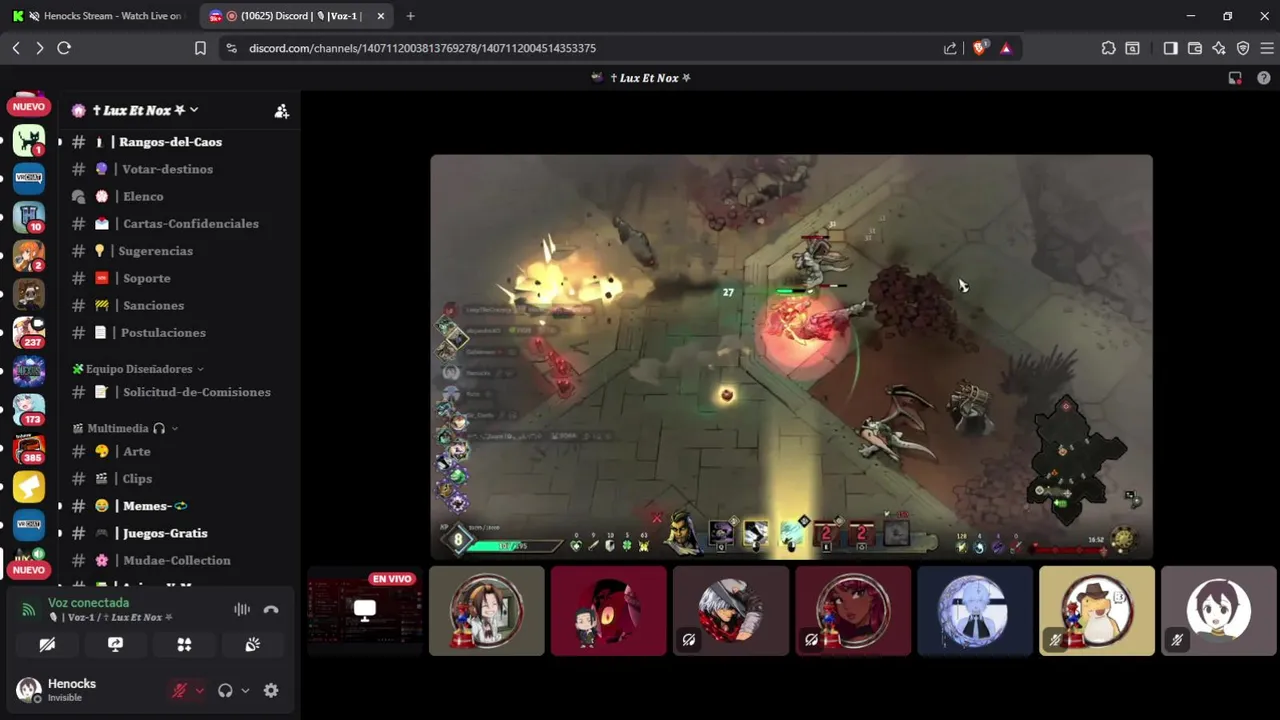Share this page icon in address bar
Screen dimensions: 1280x720
point(950,48)
